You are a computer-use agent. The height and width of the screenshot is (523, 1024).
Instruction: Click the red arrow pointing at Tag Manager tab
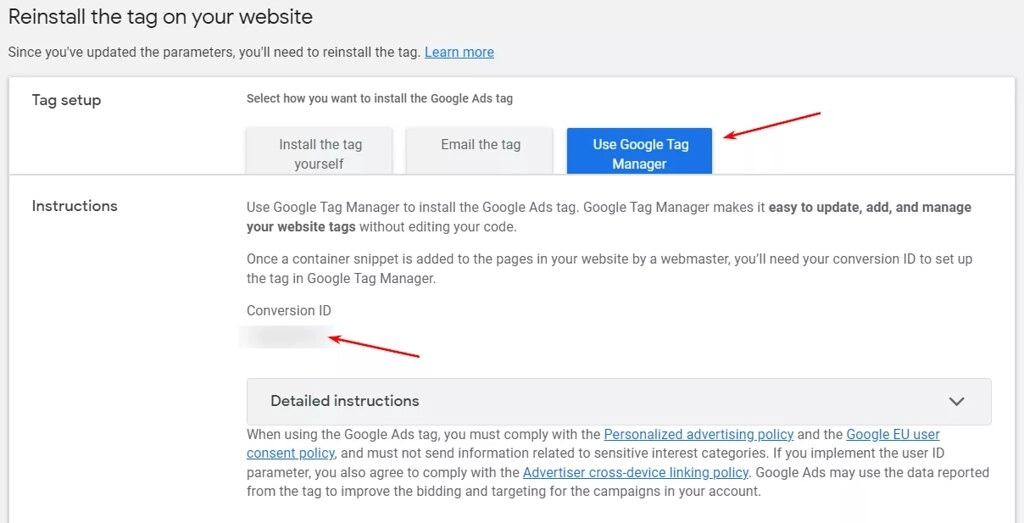point(772,127)
